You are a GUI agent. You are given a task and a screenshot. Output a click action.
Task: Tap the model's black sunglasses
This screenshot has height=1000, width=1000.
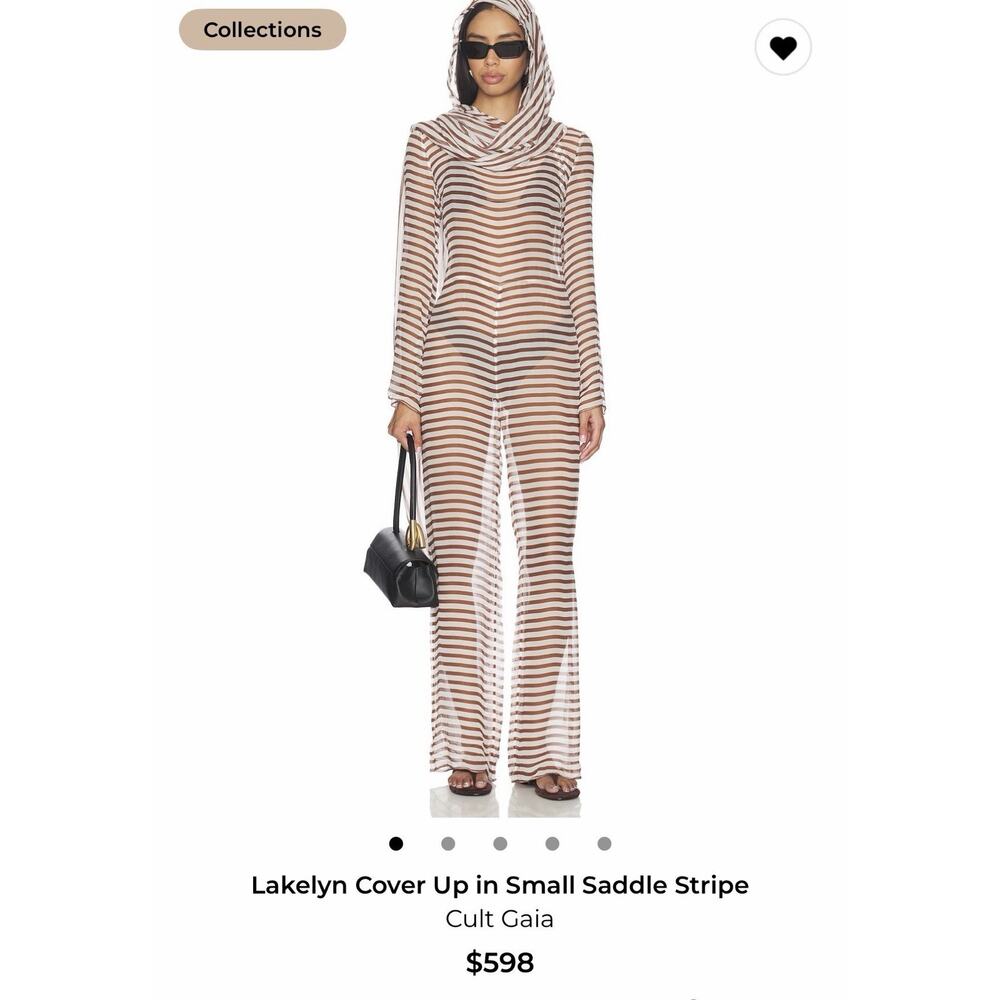tap(494, 49)
